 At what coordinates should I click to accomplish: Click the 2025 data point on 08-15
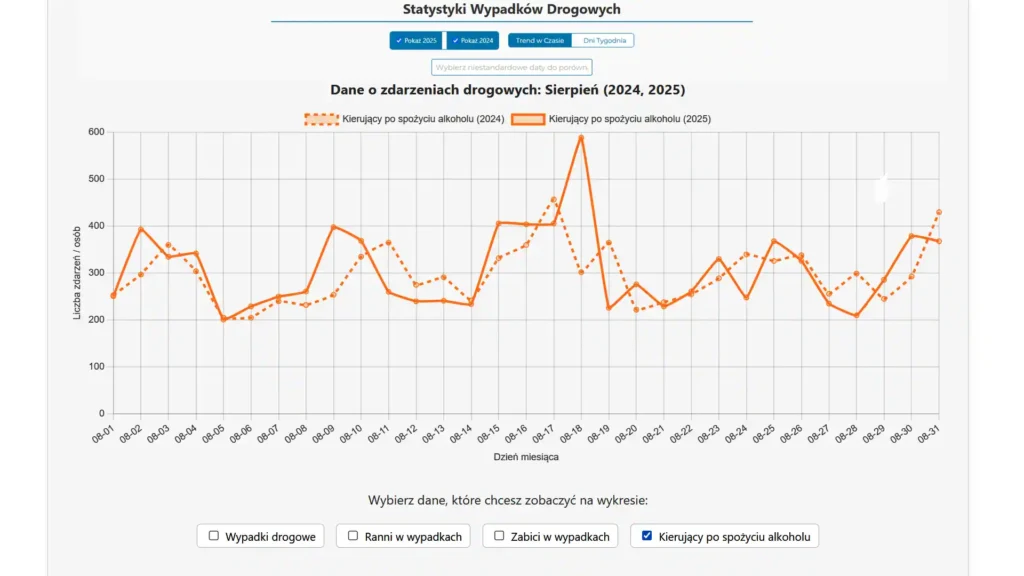coord(498,223)
